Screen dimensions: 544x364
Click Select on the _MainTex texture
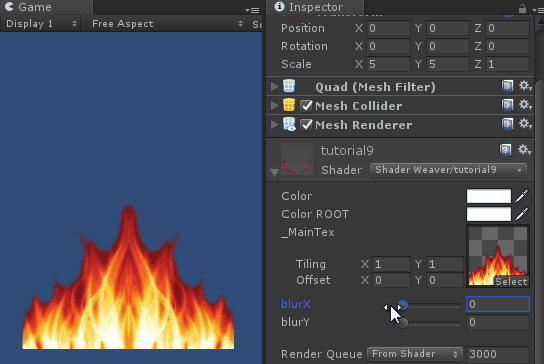coord(511,281)
